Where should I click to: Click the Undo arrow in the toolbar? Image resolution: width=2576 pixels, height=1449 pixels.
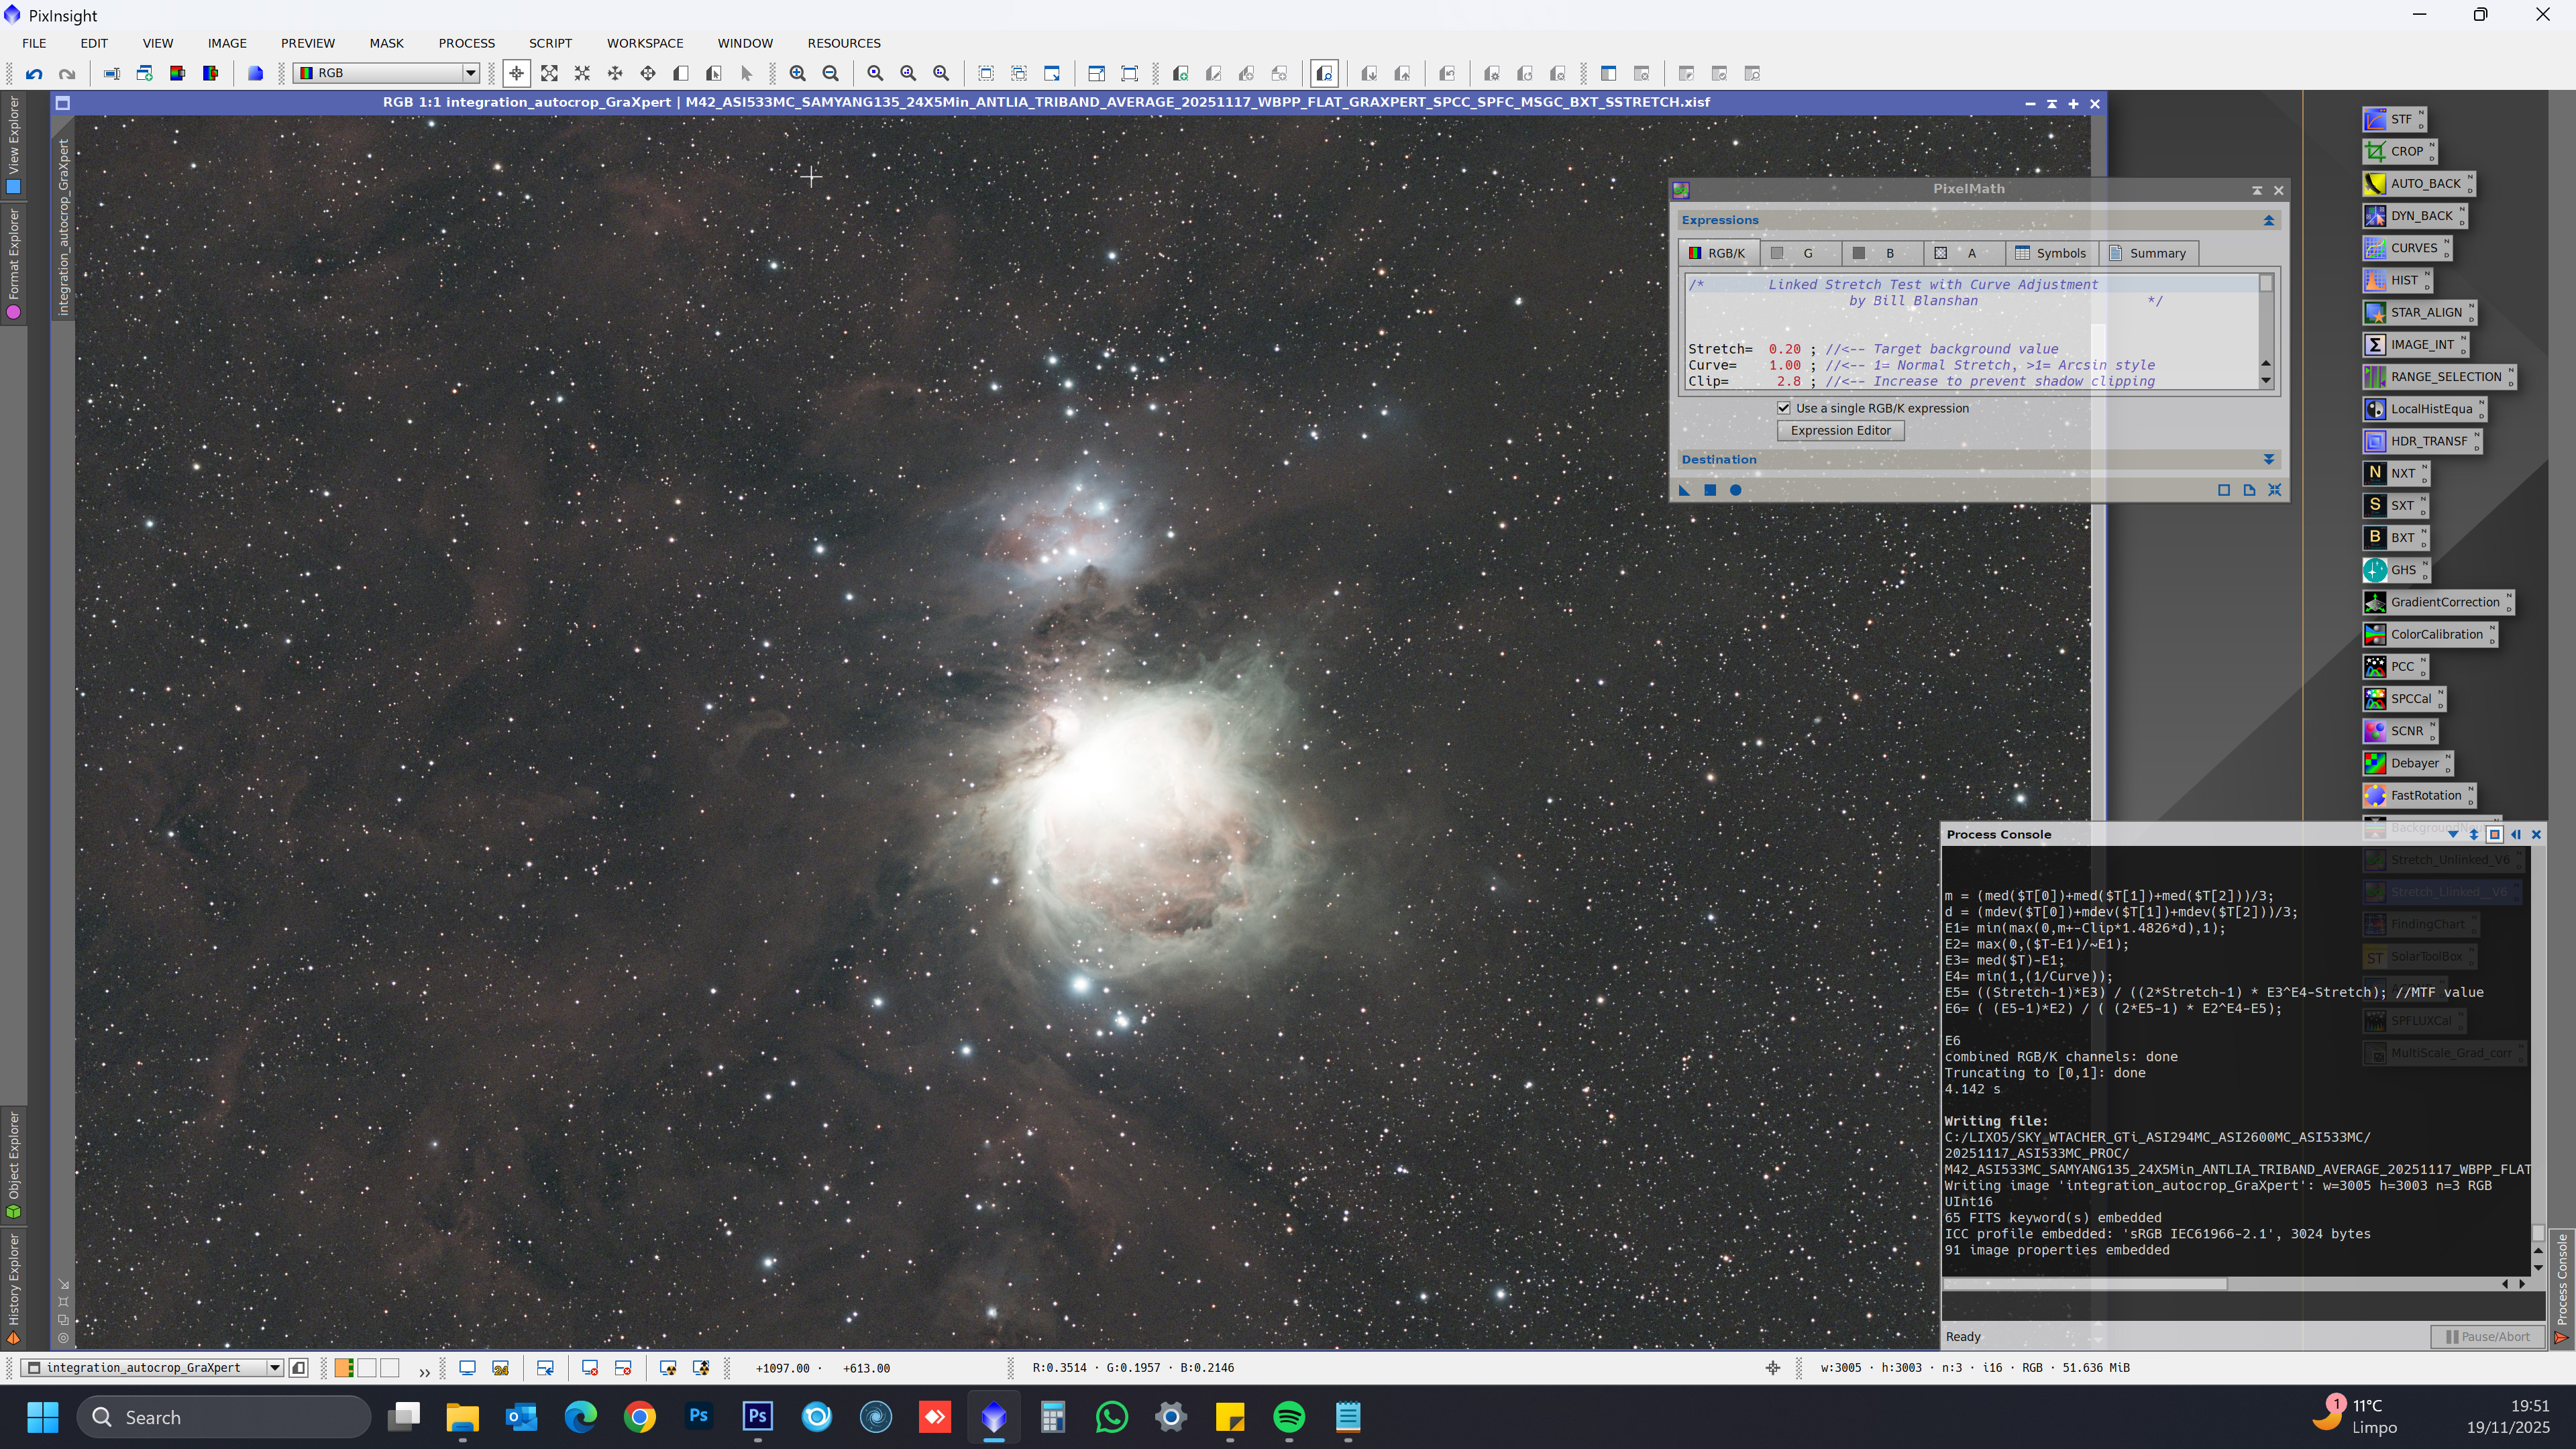(34, 73)
